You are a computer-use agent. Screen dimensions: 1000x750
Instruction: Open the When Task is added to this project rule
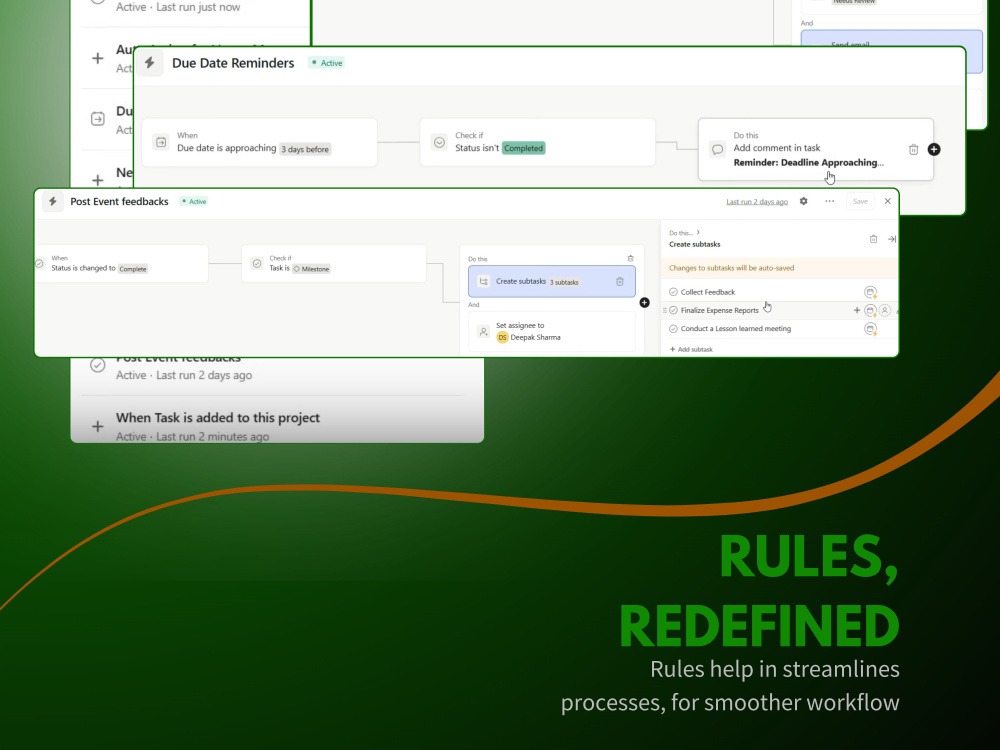(277, 426)
